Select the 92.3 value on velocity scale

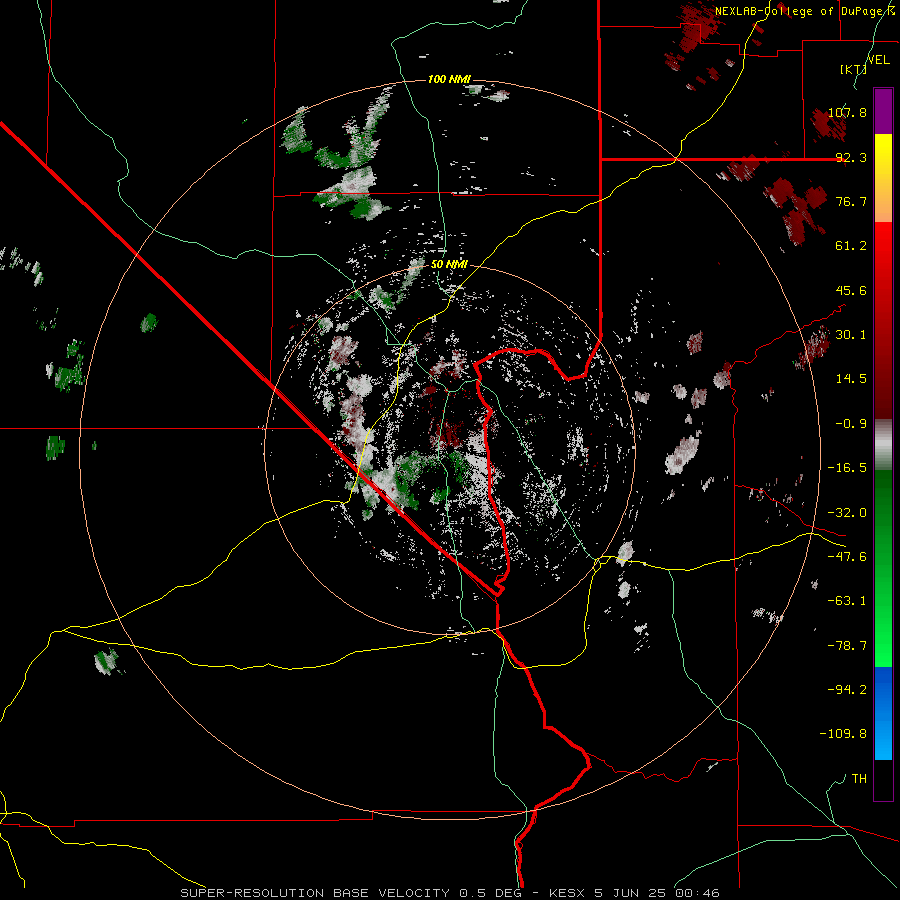point(851,157)
